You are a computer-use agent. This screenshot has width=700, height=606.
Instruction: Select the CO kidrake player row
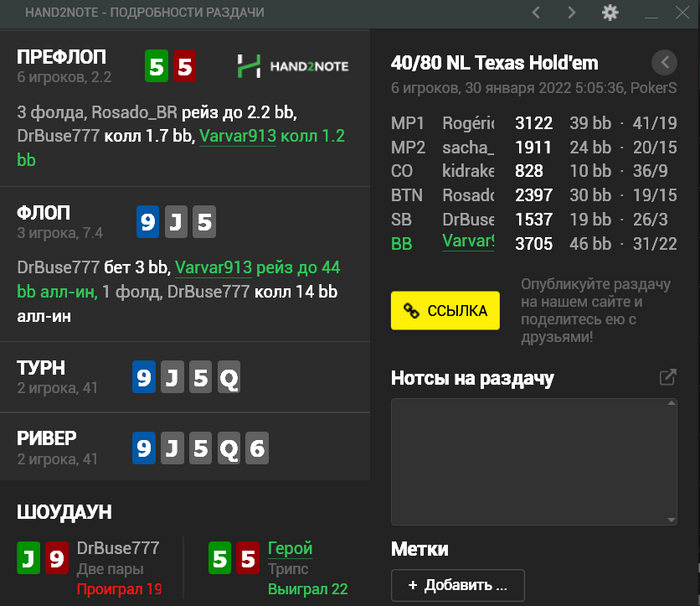pos(534,171)
